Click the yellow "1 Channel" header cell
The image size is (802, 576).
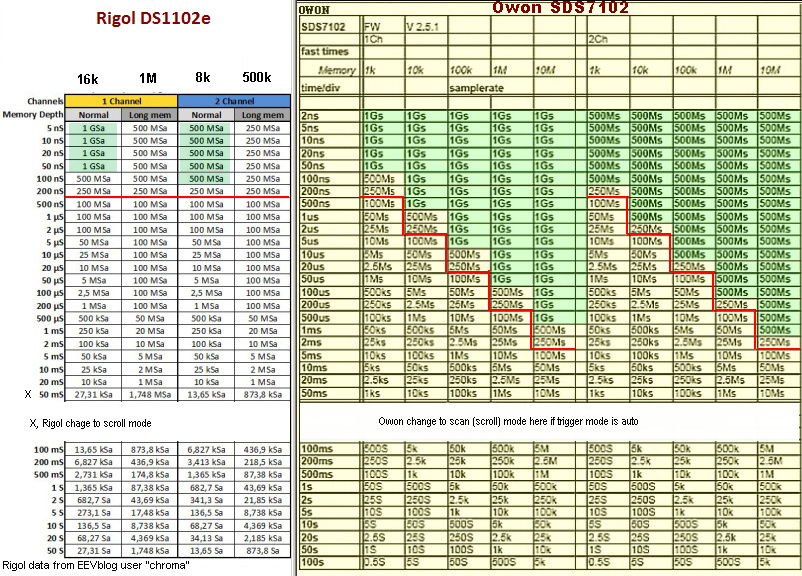(121, 101)
